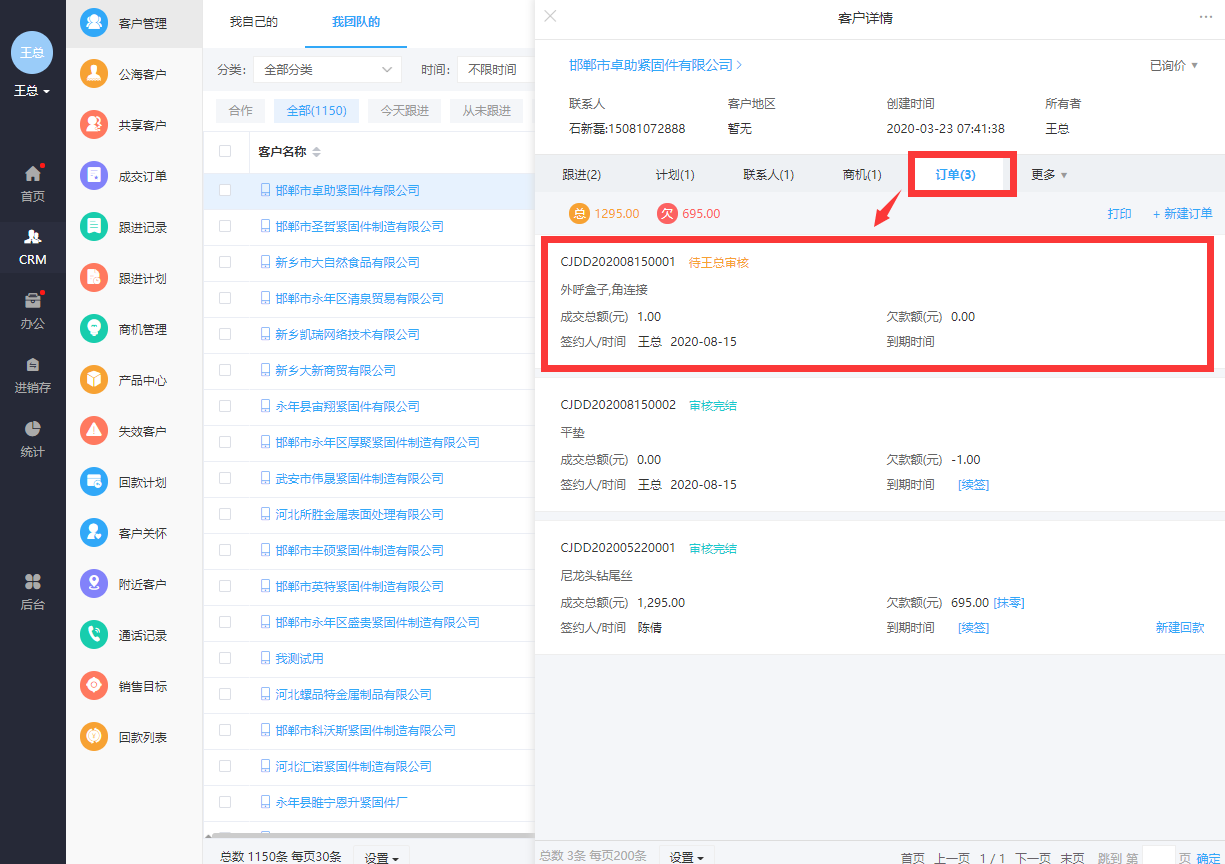Check the box for 新乡大新商贸有限公司
The image size is (1225, 864).
coord(225,370)
